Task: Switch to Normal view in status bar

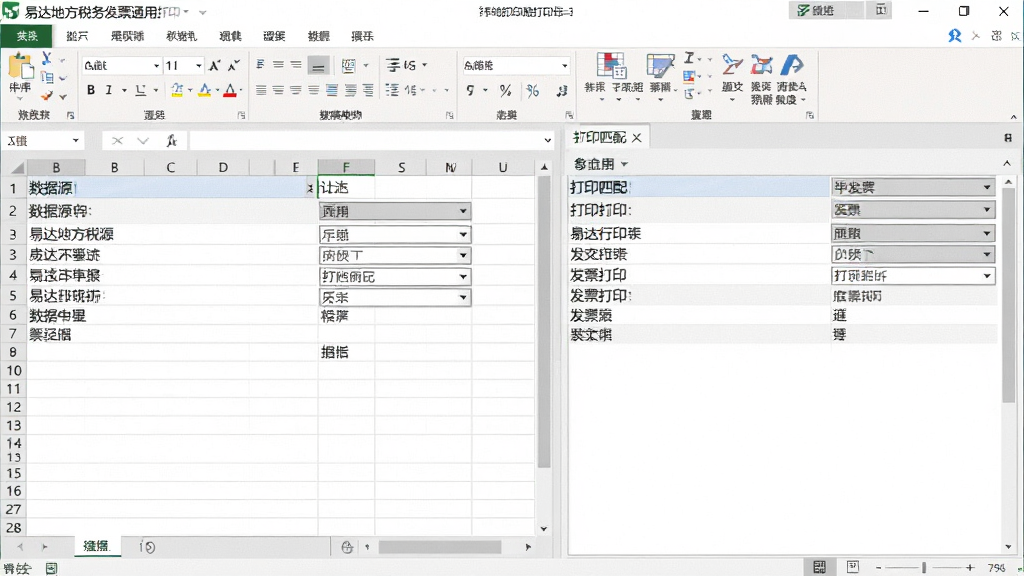Action: pyautogui.click(x=819, y=567)
